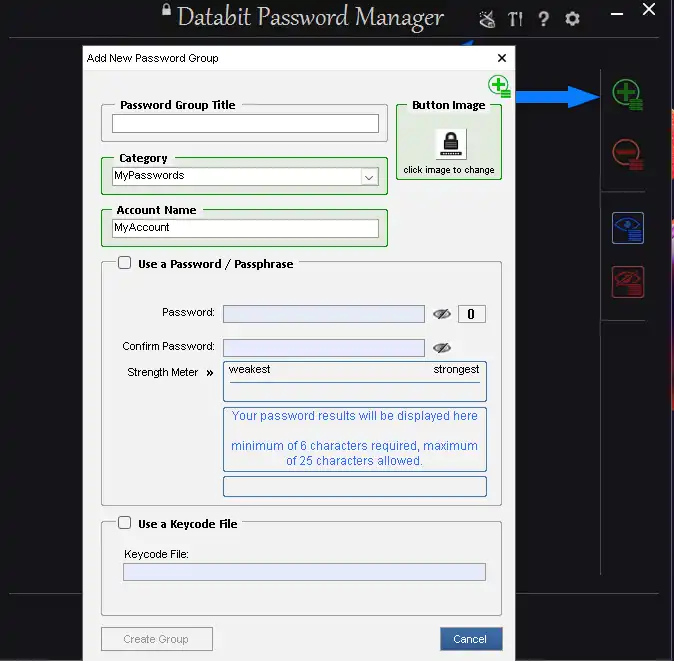Open help via the question mark icon
This screenshot has width=674, height=661.
543,19
